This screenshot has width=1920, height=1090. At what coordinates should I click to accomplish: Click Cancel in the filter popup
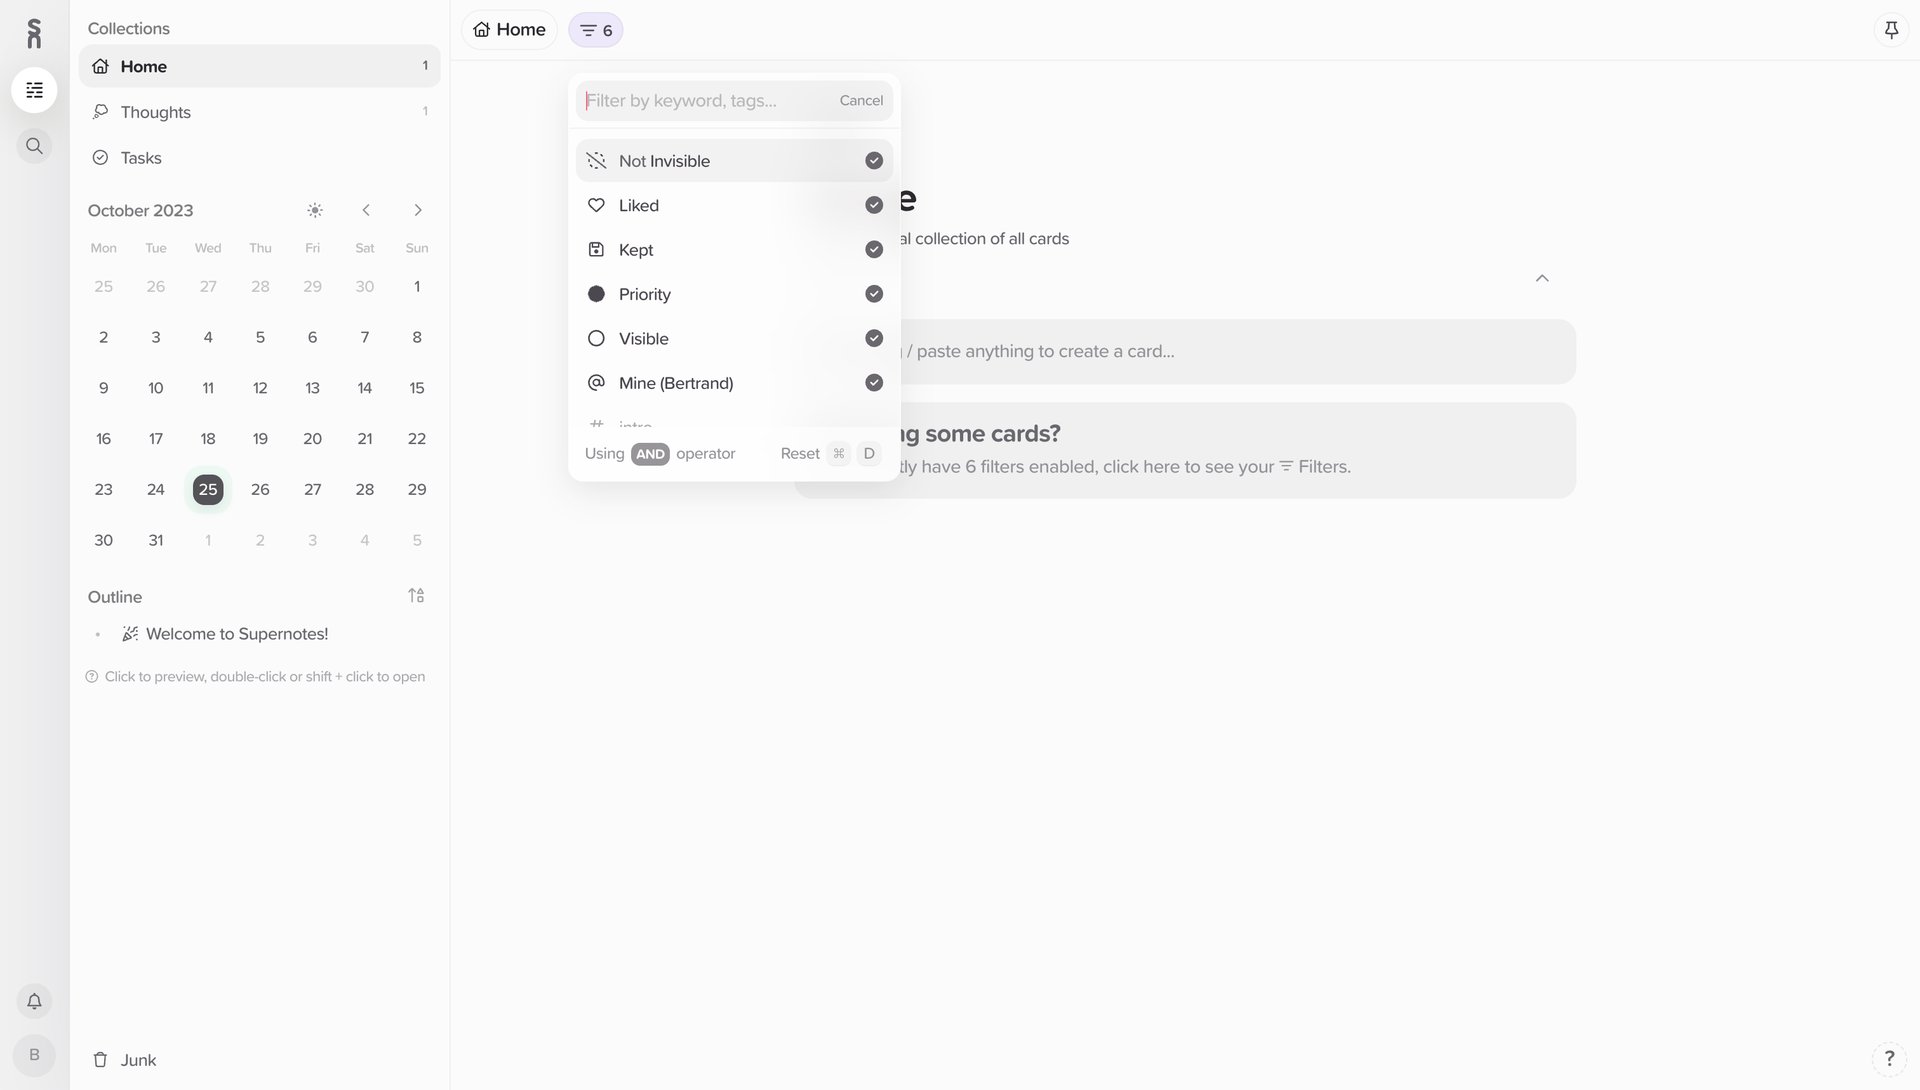click(x=861, y=100)
